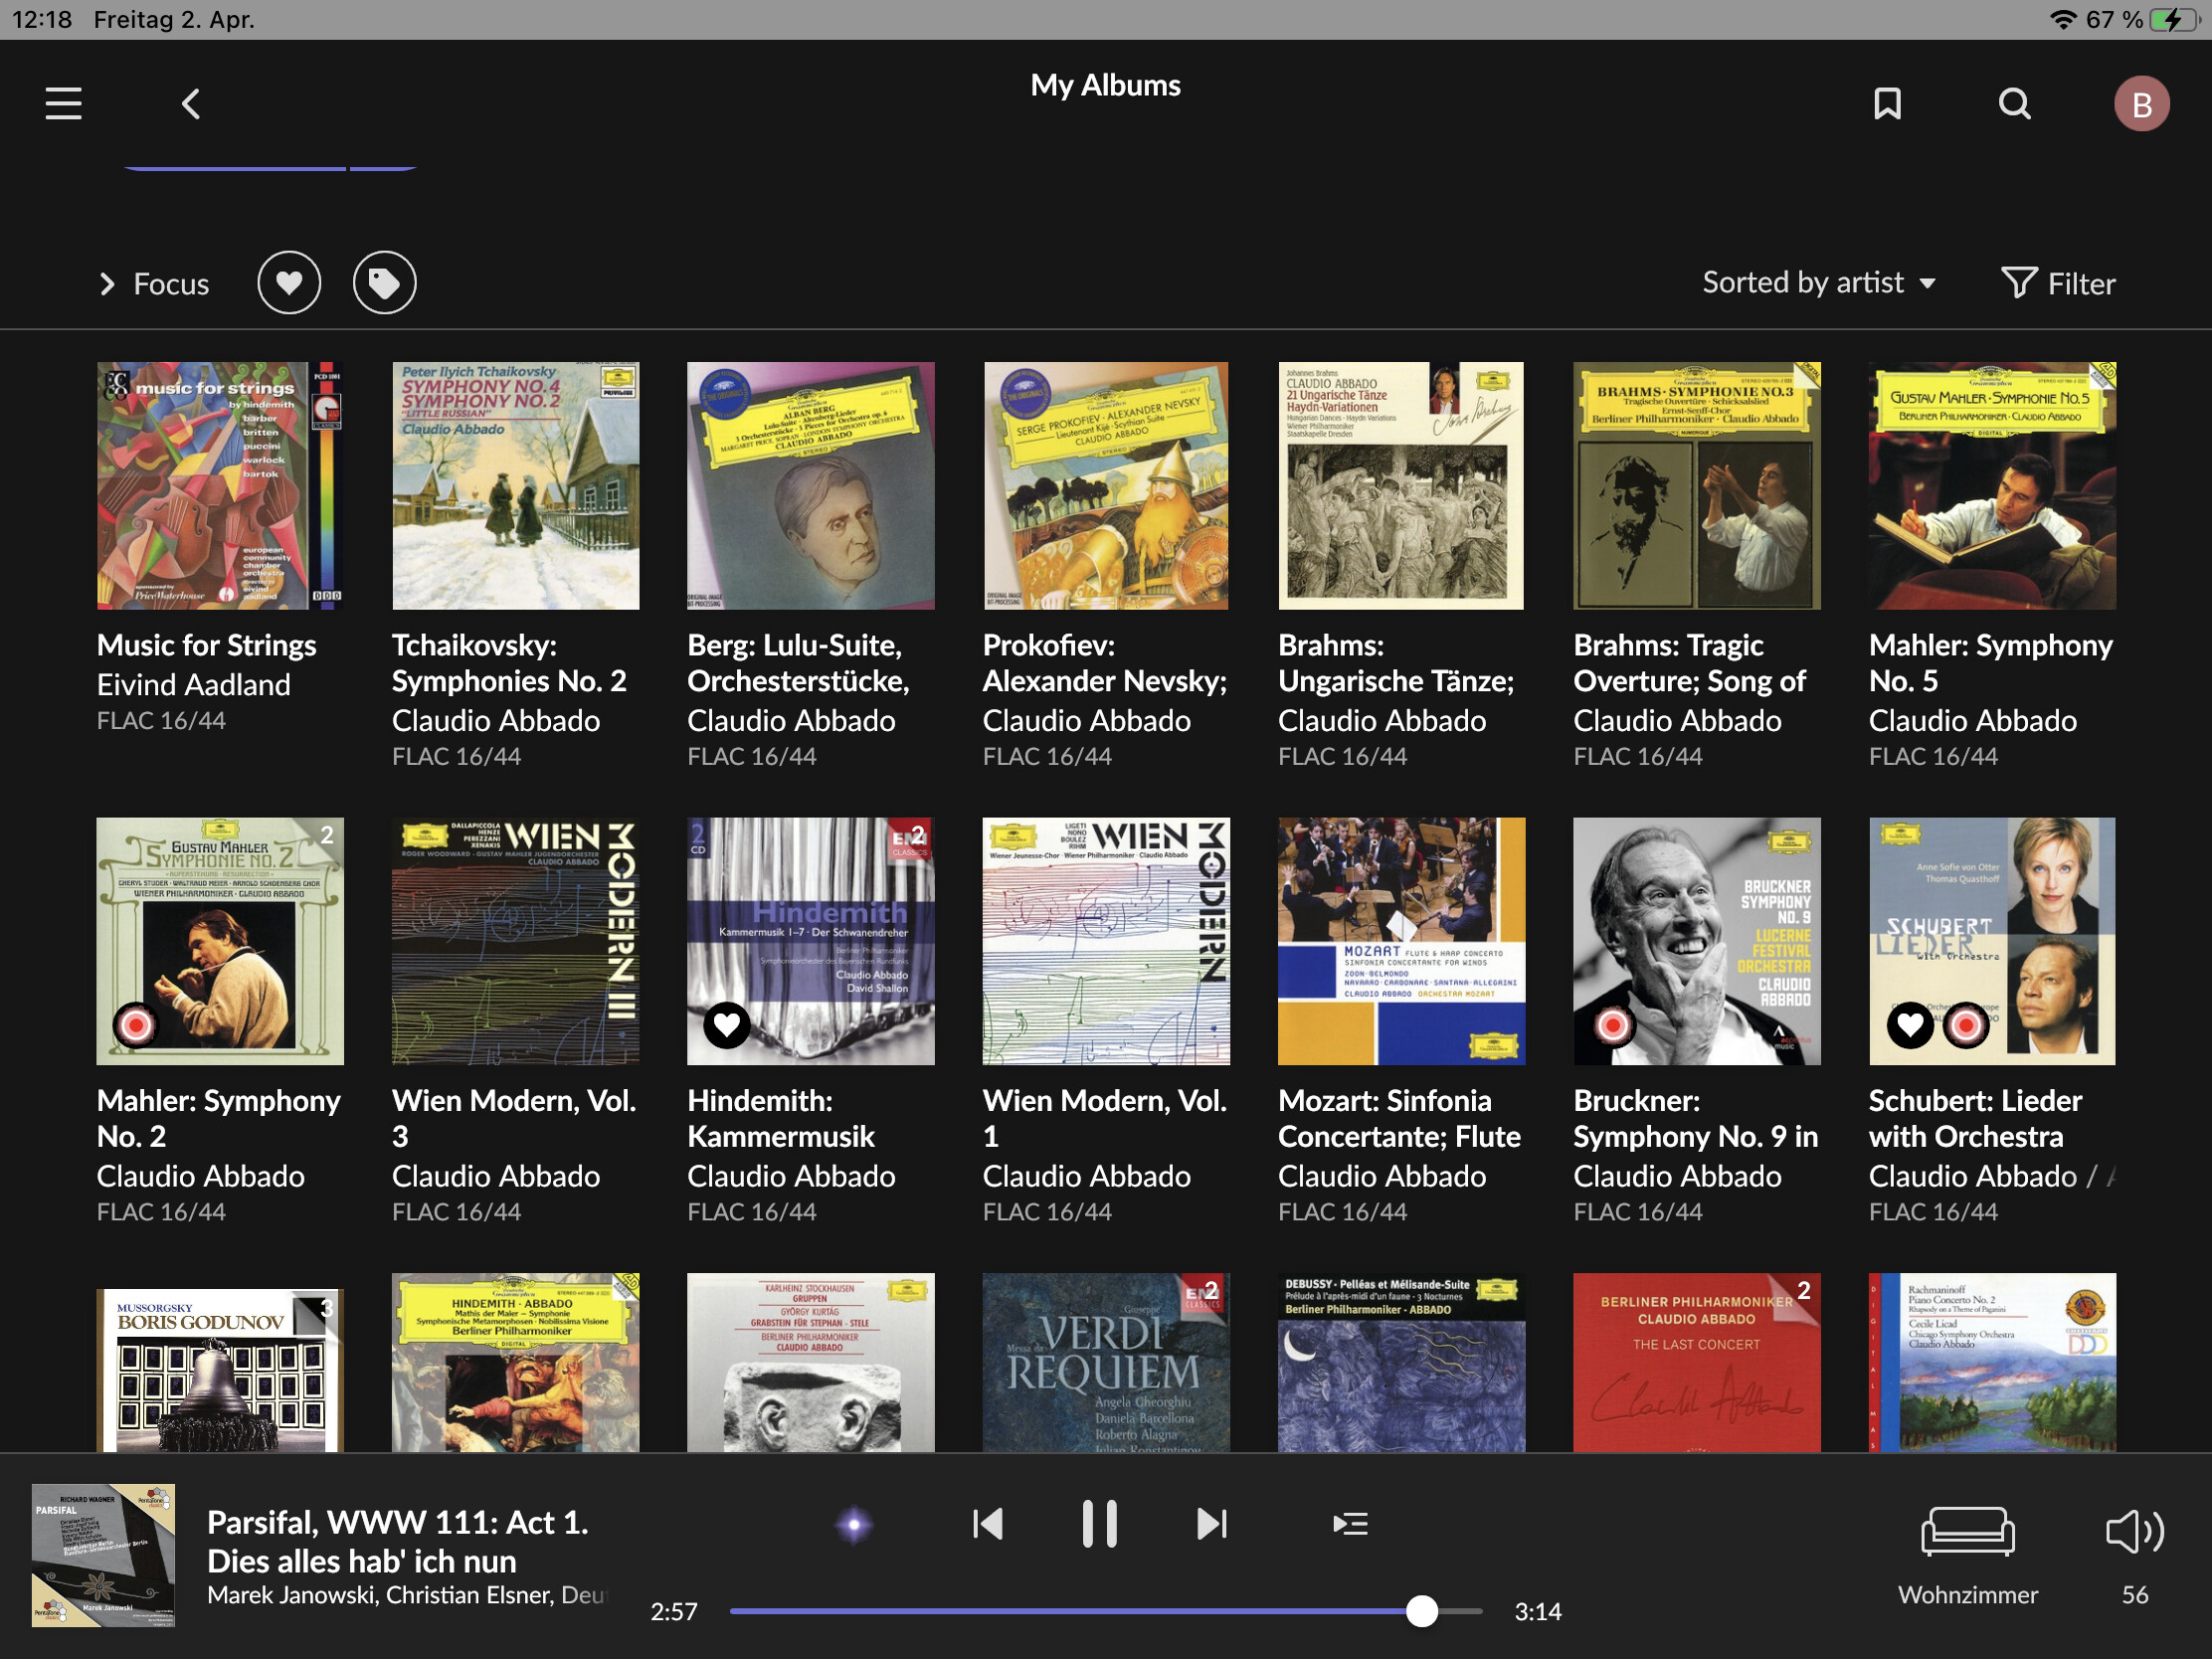Image resolution: width=2212 pixels, height=1659 pixels.
Task: Open Wien Modern, Vol. 3 album cover
Action: click(x=516, y=941)
